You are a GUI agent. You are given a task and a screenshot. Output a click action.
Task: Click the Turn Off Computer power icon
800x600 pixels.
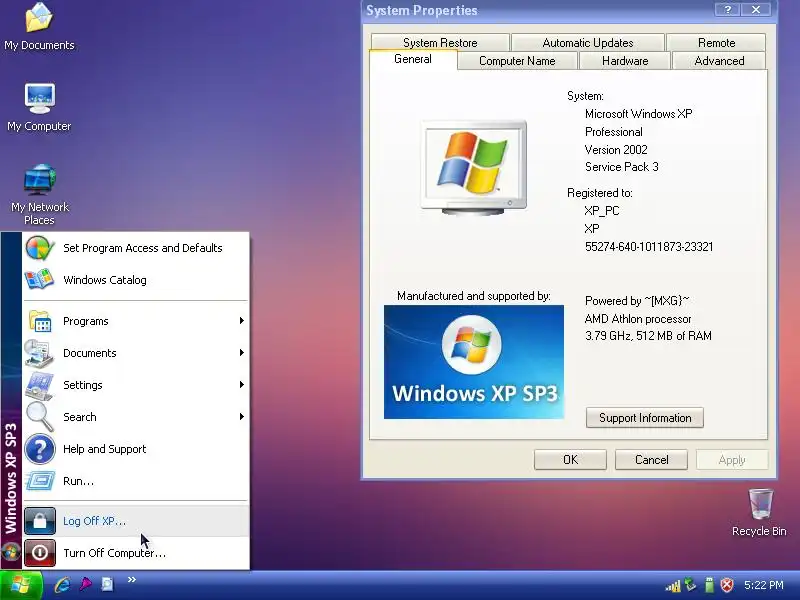(x=40, y=553)
